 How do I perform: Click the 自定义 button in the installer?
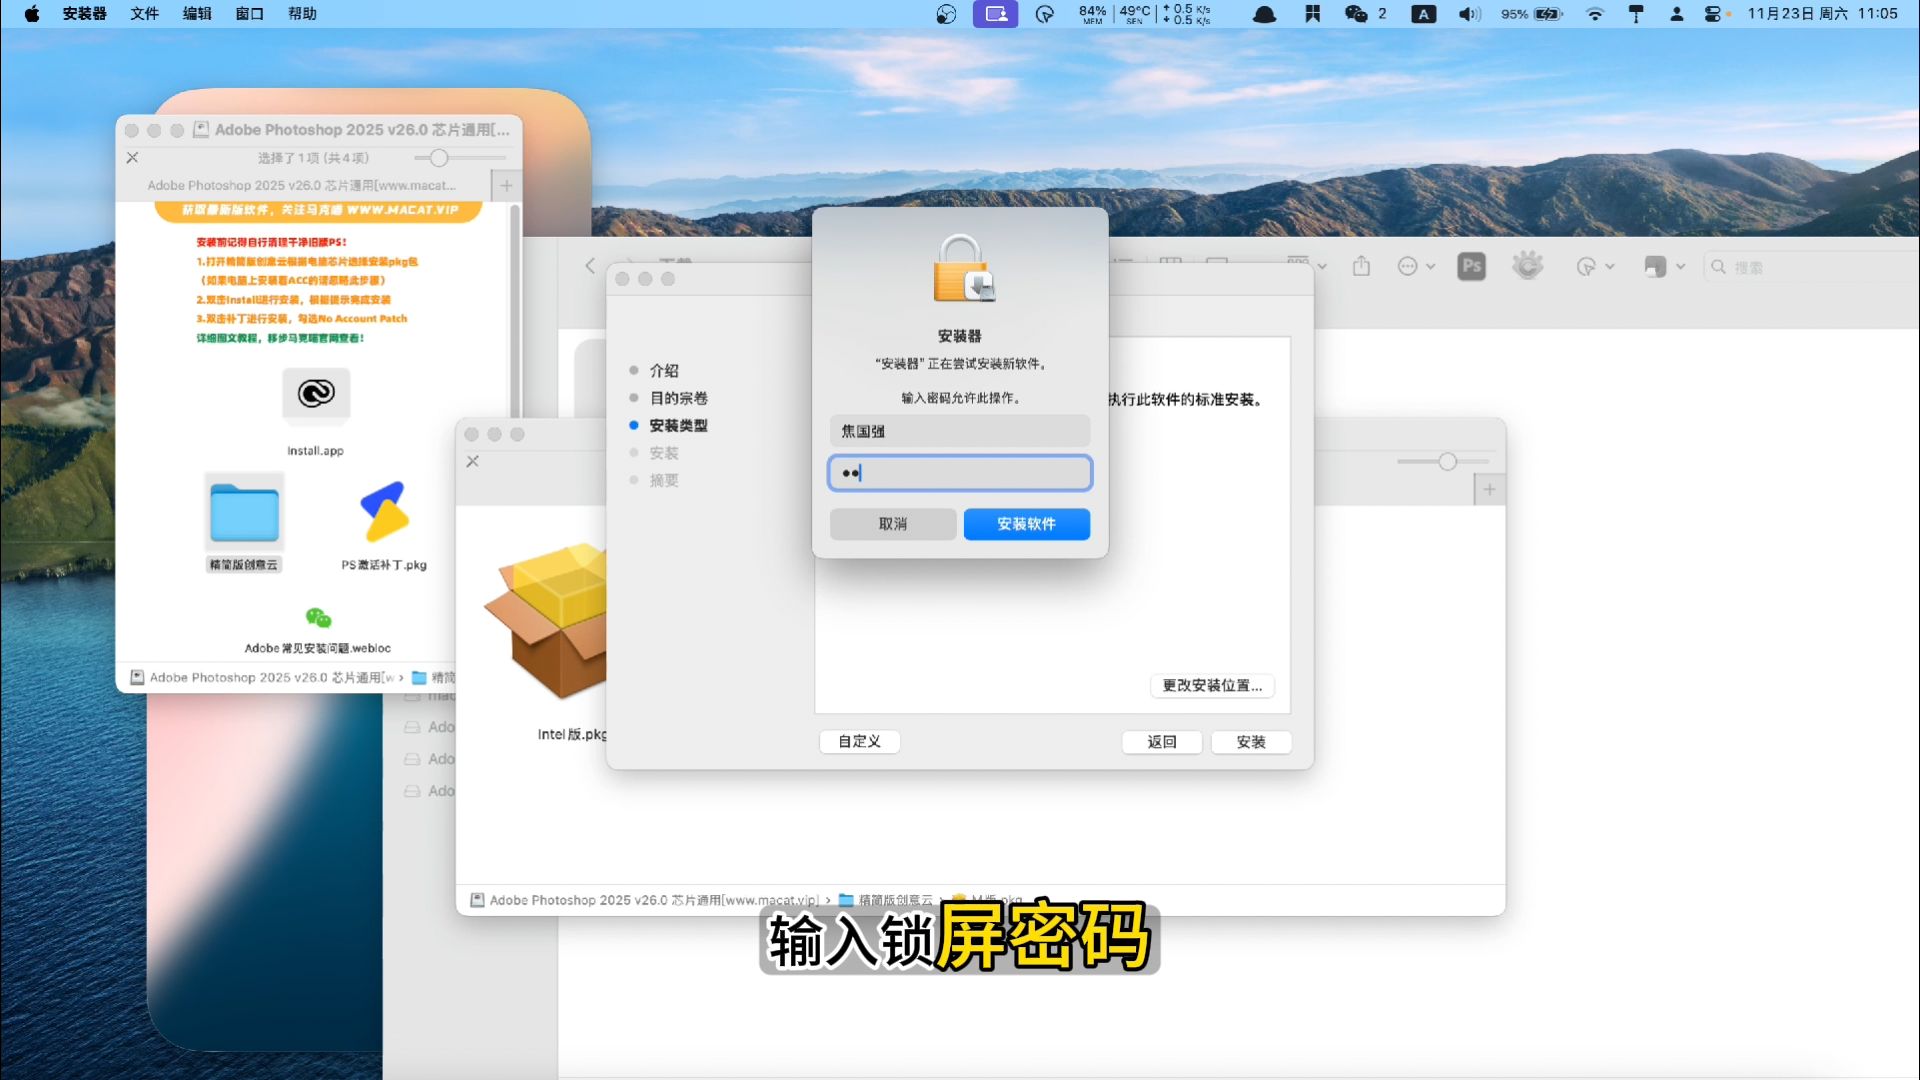point(859,741)
